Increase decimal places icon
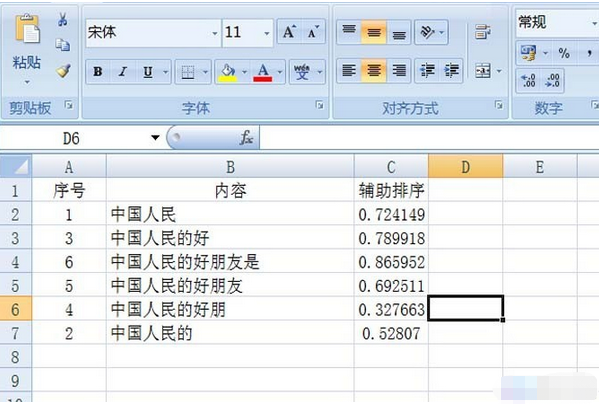Viewport: 599px width, 404px height. [528, 80]
